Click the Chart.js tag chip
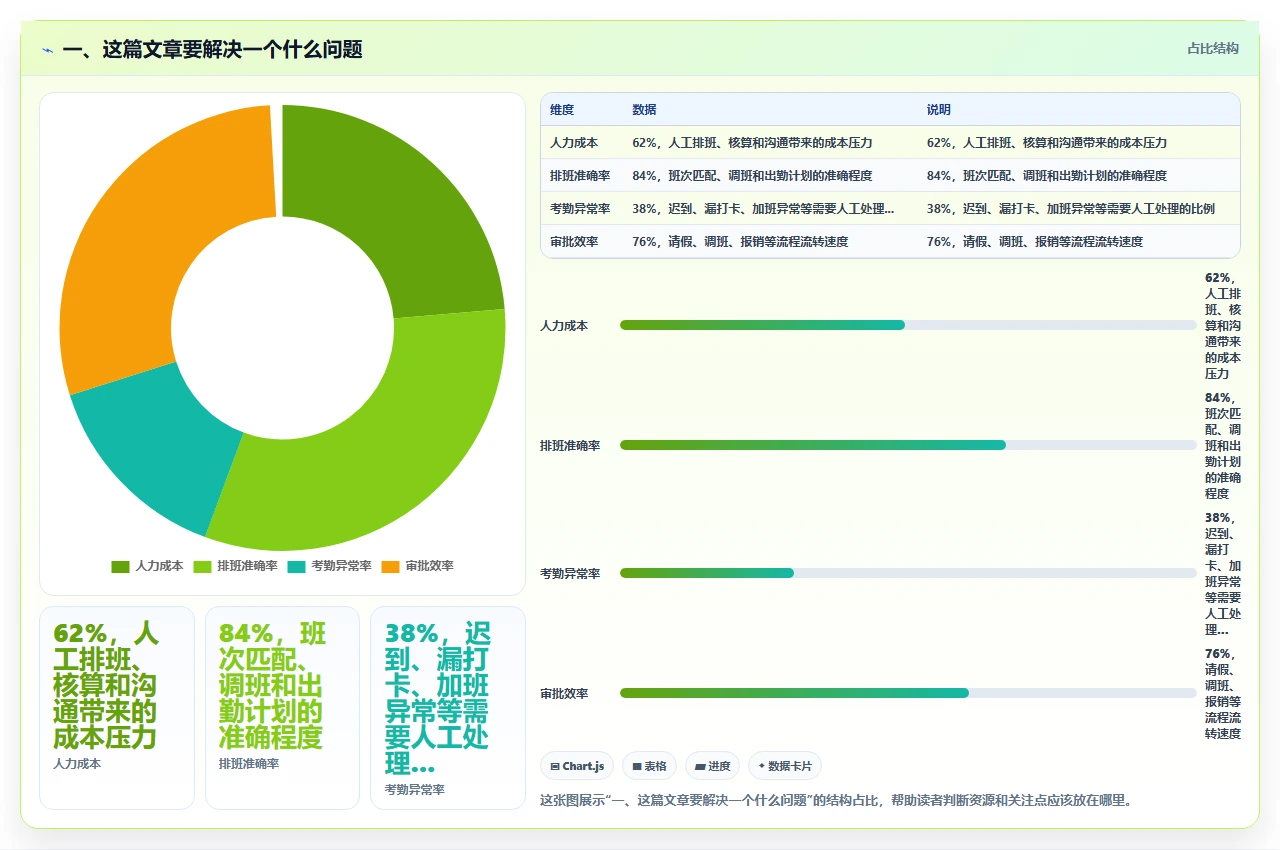 coord(577,766)
